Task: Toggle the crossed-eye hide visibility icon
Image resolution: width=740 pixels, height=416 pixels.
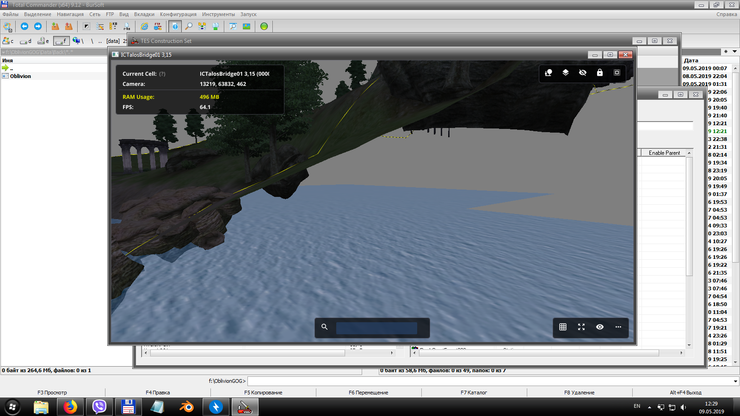Action: pyautogui.click(x=583, y=73)
